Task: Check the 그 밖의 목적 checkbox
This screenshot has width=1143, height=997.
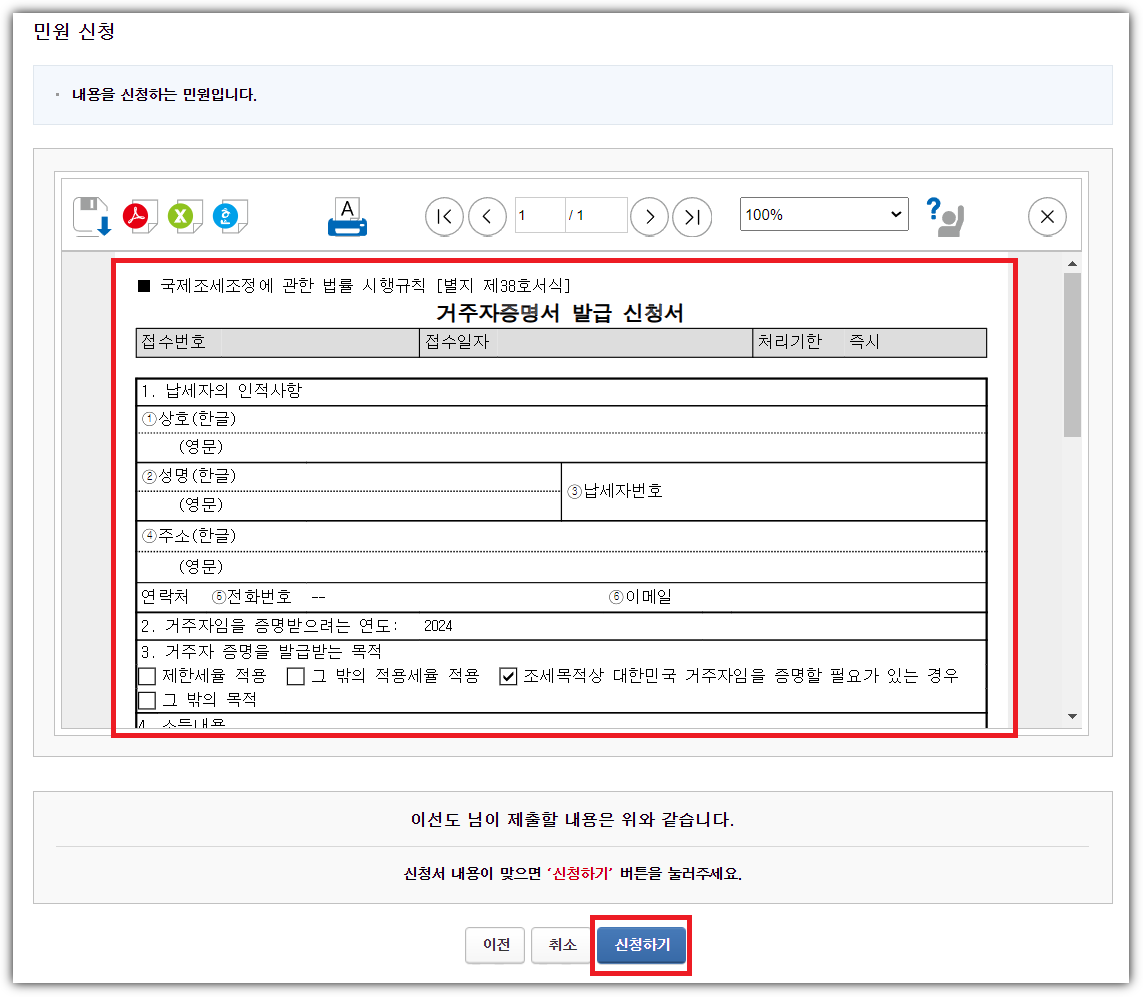Action: 146,699
